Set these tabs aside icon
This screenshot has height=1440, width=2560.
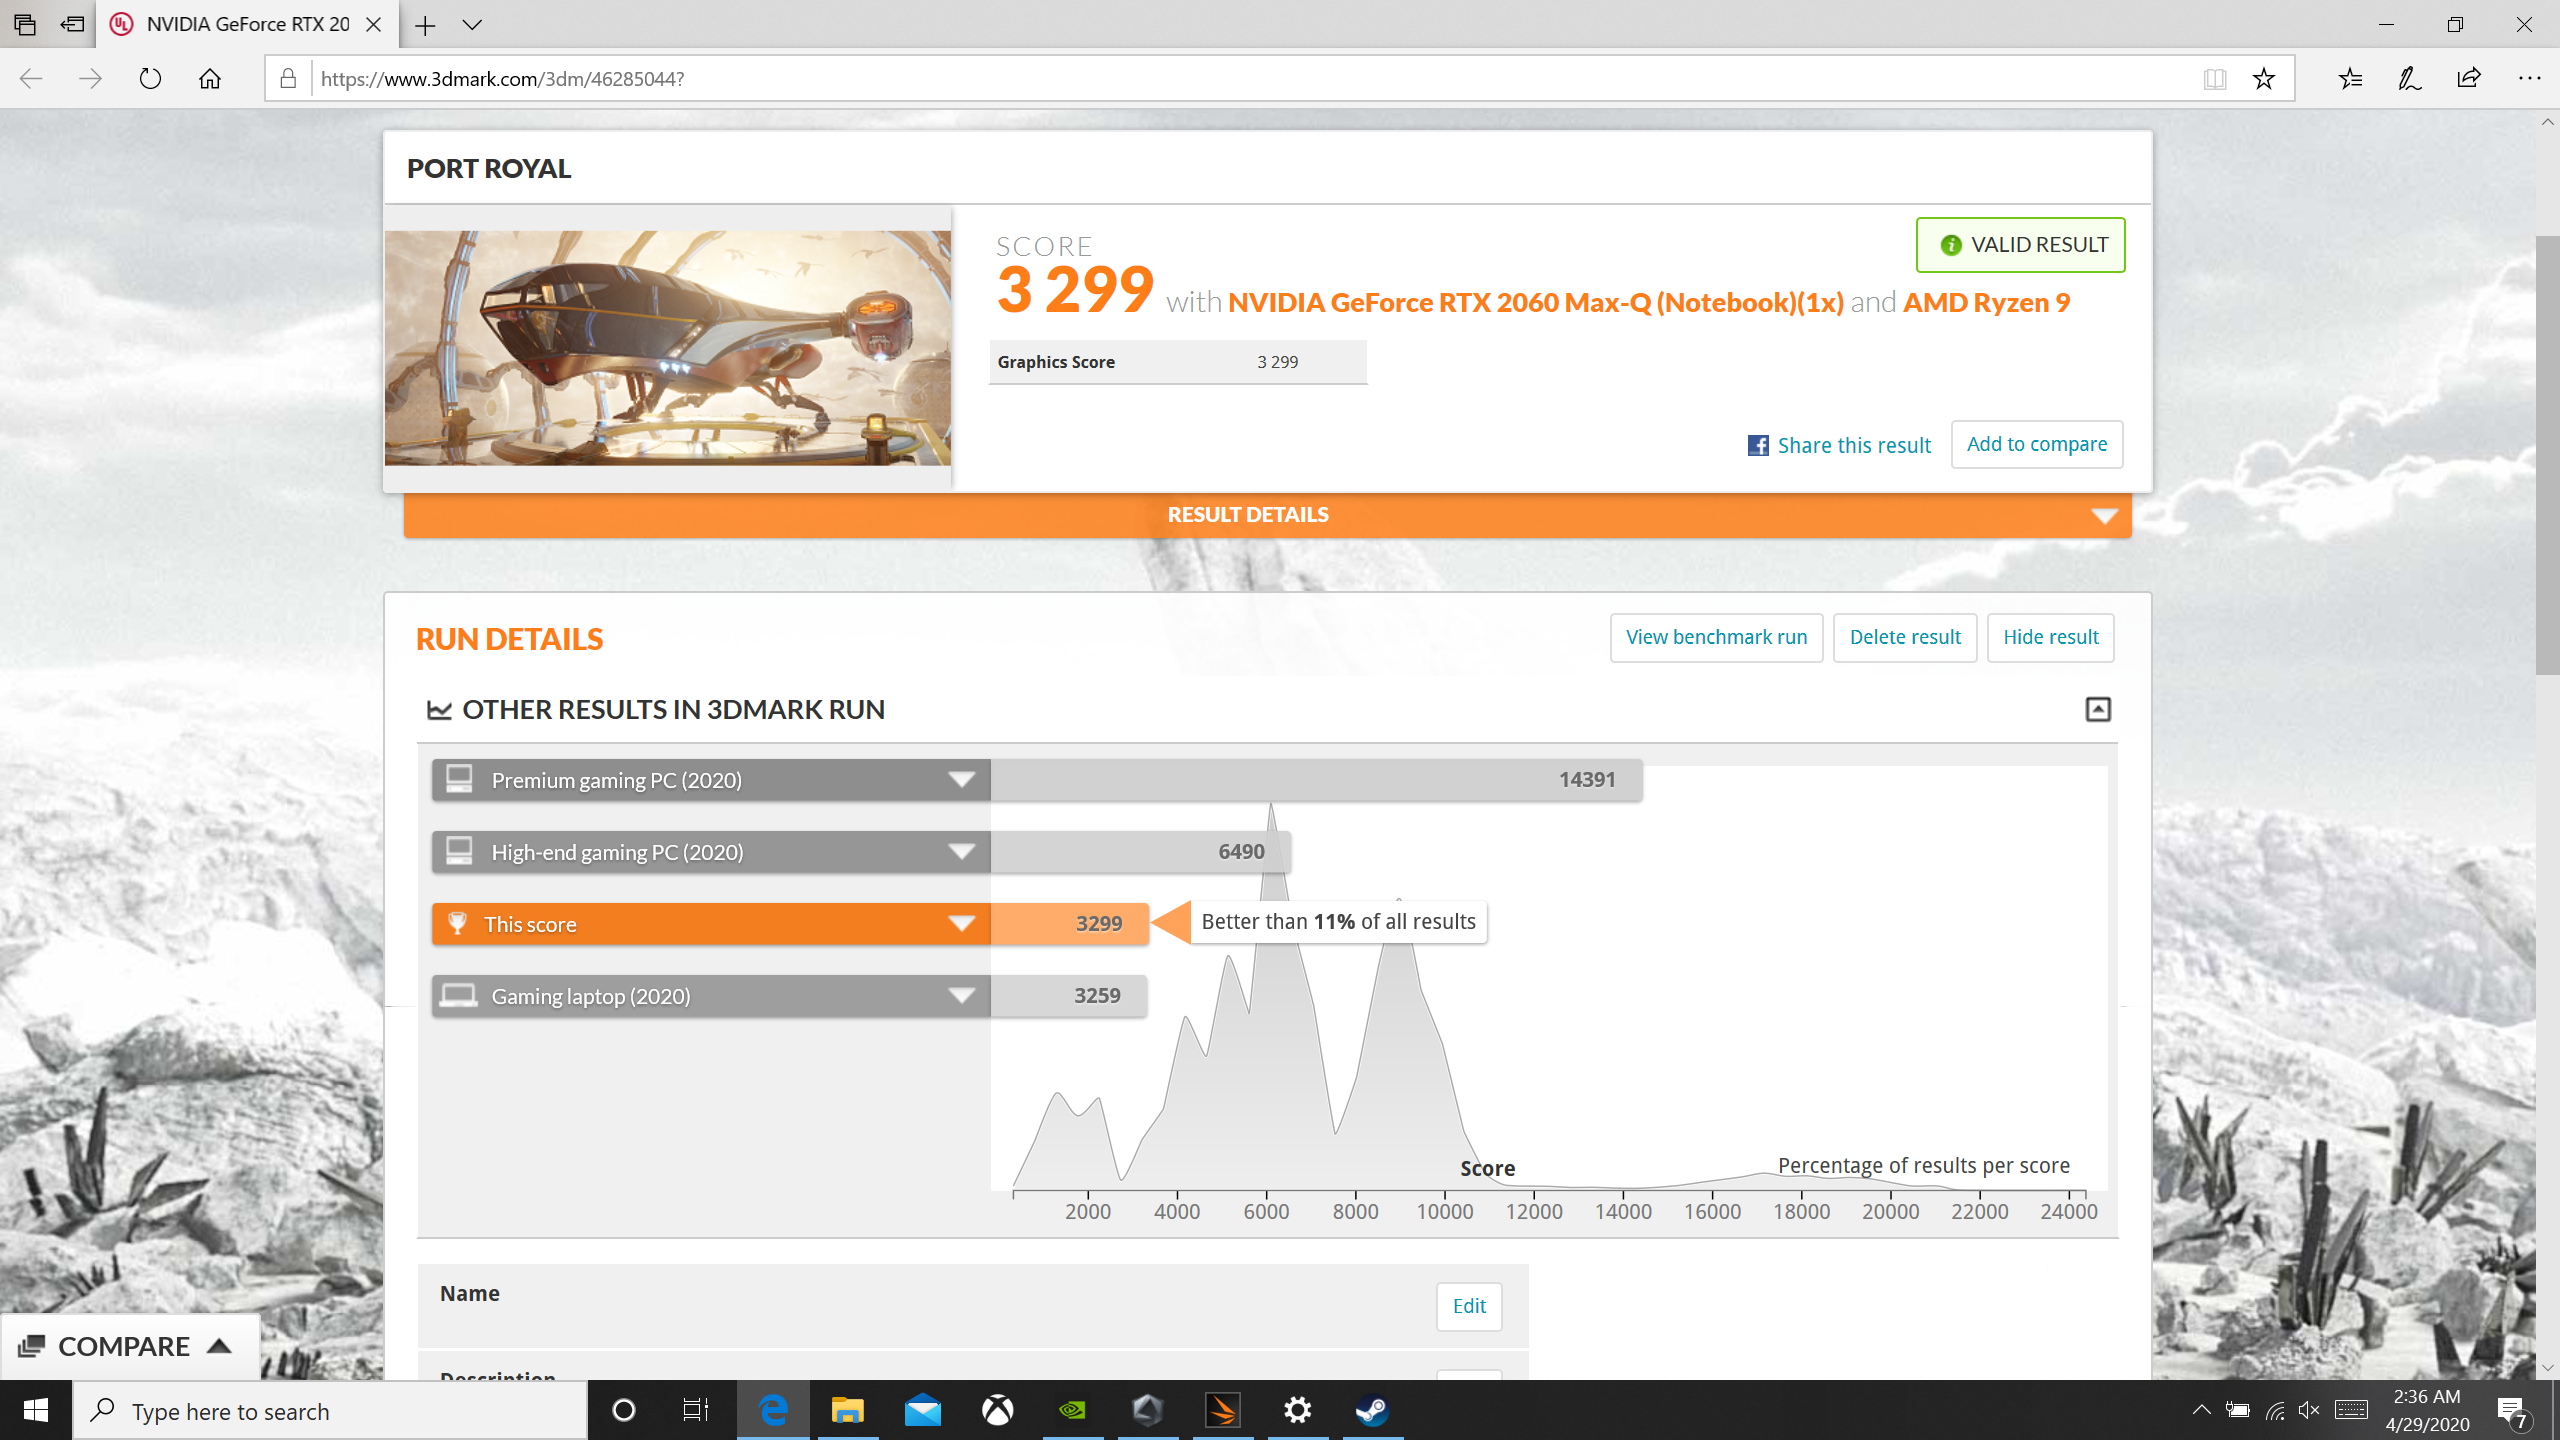click(72, 24)
